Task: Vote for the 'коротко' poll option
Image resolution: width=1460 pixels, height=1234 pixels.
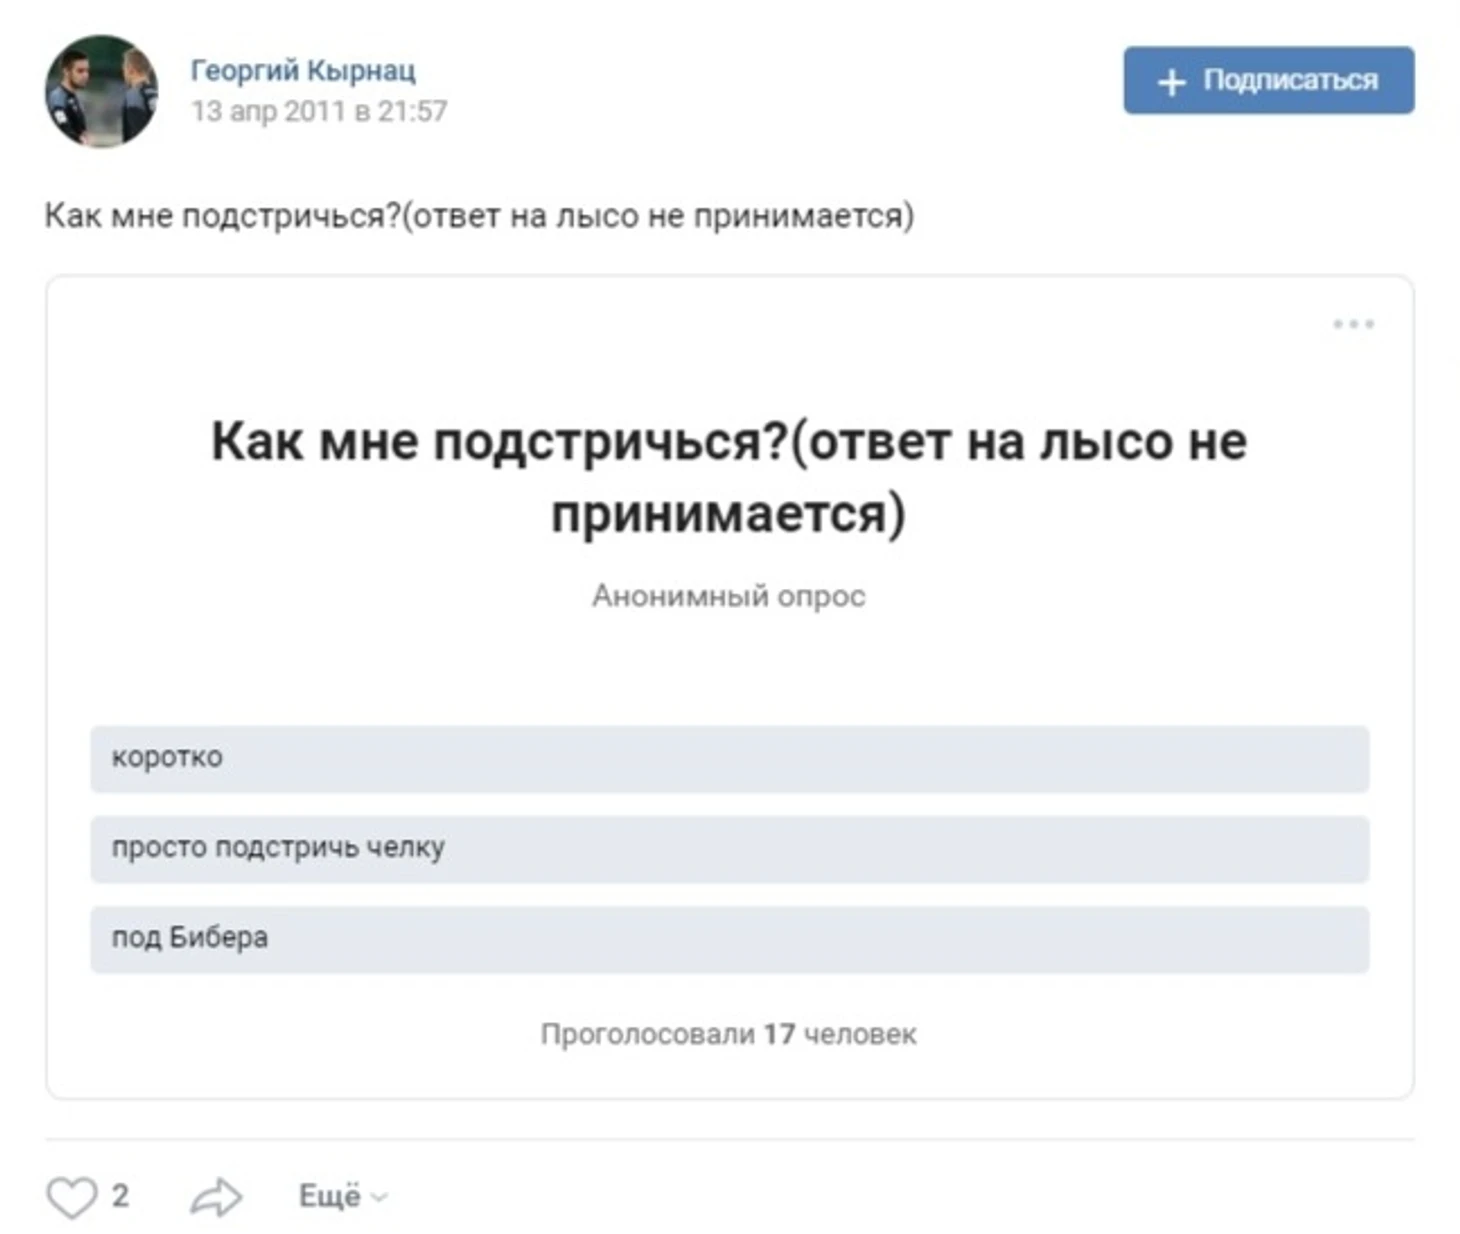Action: [729, 759]
